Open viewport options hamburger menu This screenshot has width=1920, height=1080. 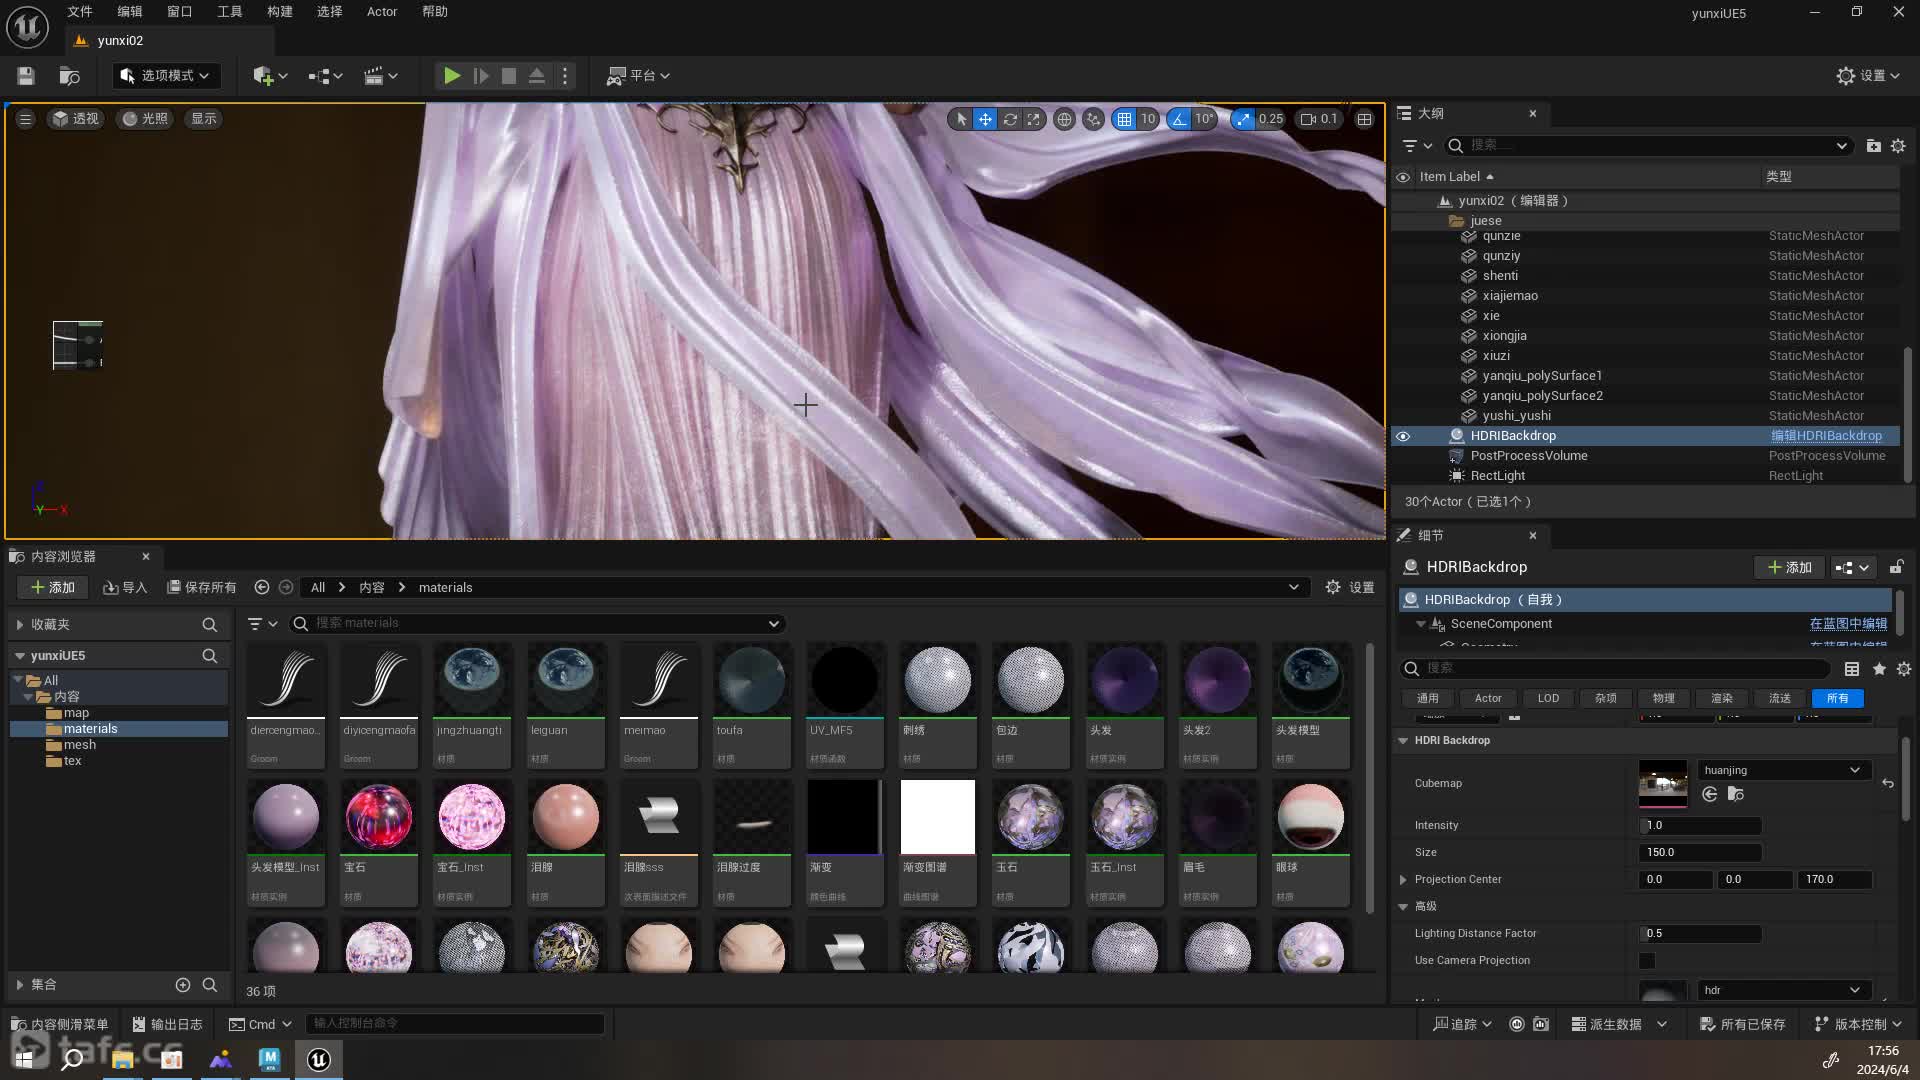click(x=26, y=119)
